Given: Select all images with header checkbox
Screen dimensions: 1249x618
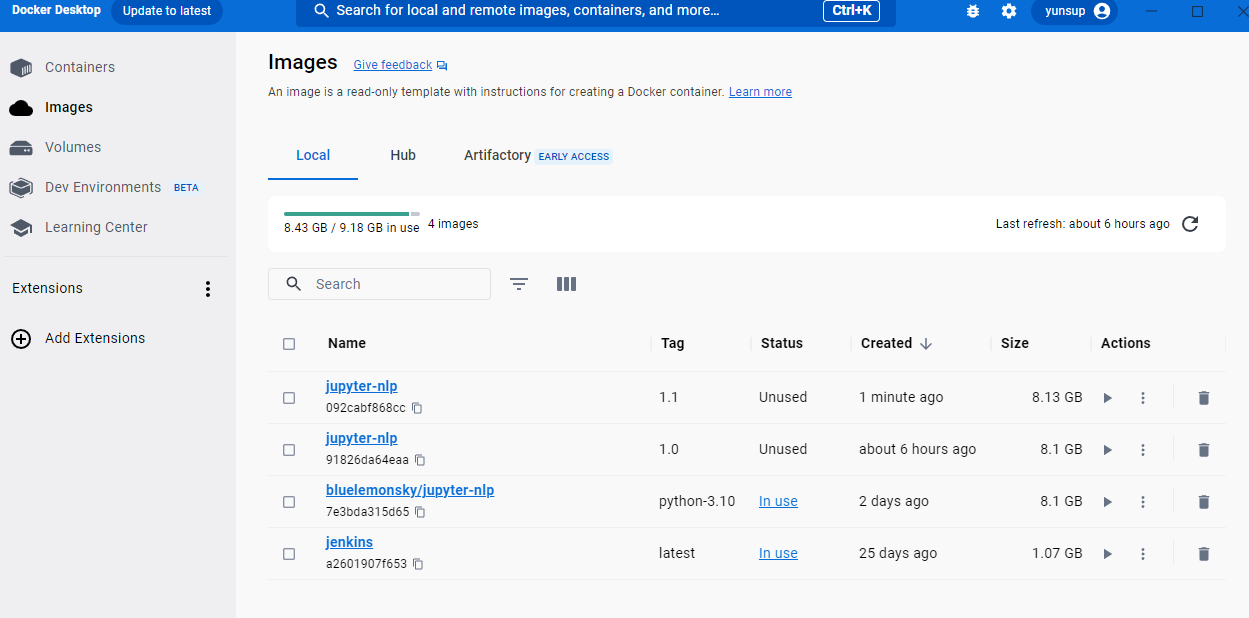Looking at the screenshot, I should (289, 344).
